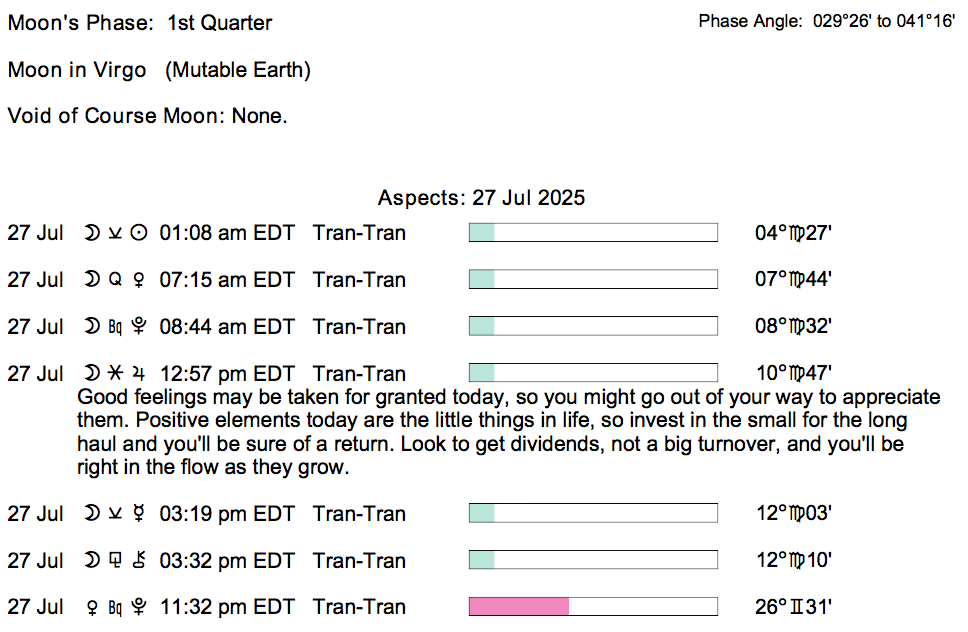This screenshot has width=968, height=632.
Task: Select the Moon glyph in the 01:08 am row
Action: pyautogui.click(x=92, y=233)
